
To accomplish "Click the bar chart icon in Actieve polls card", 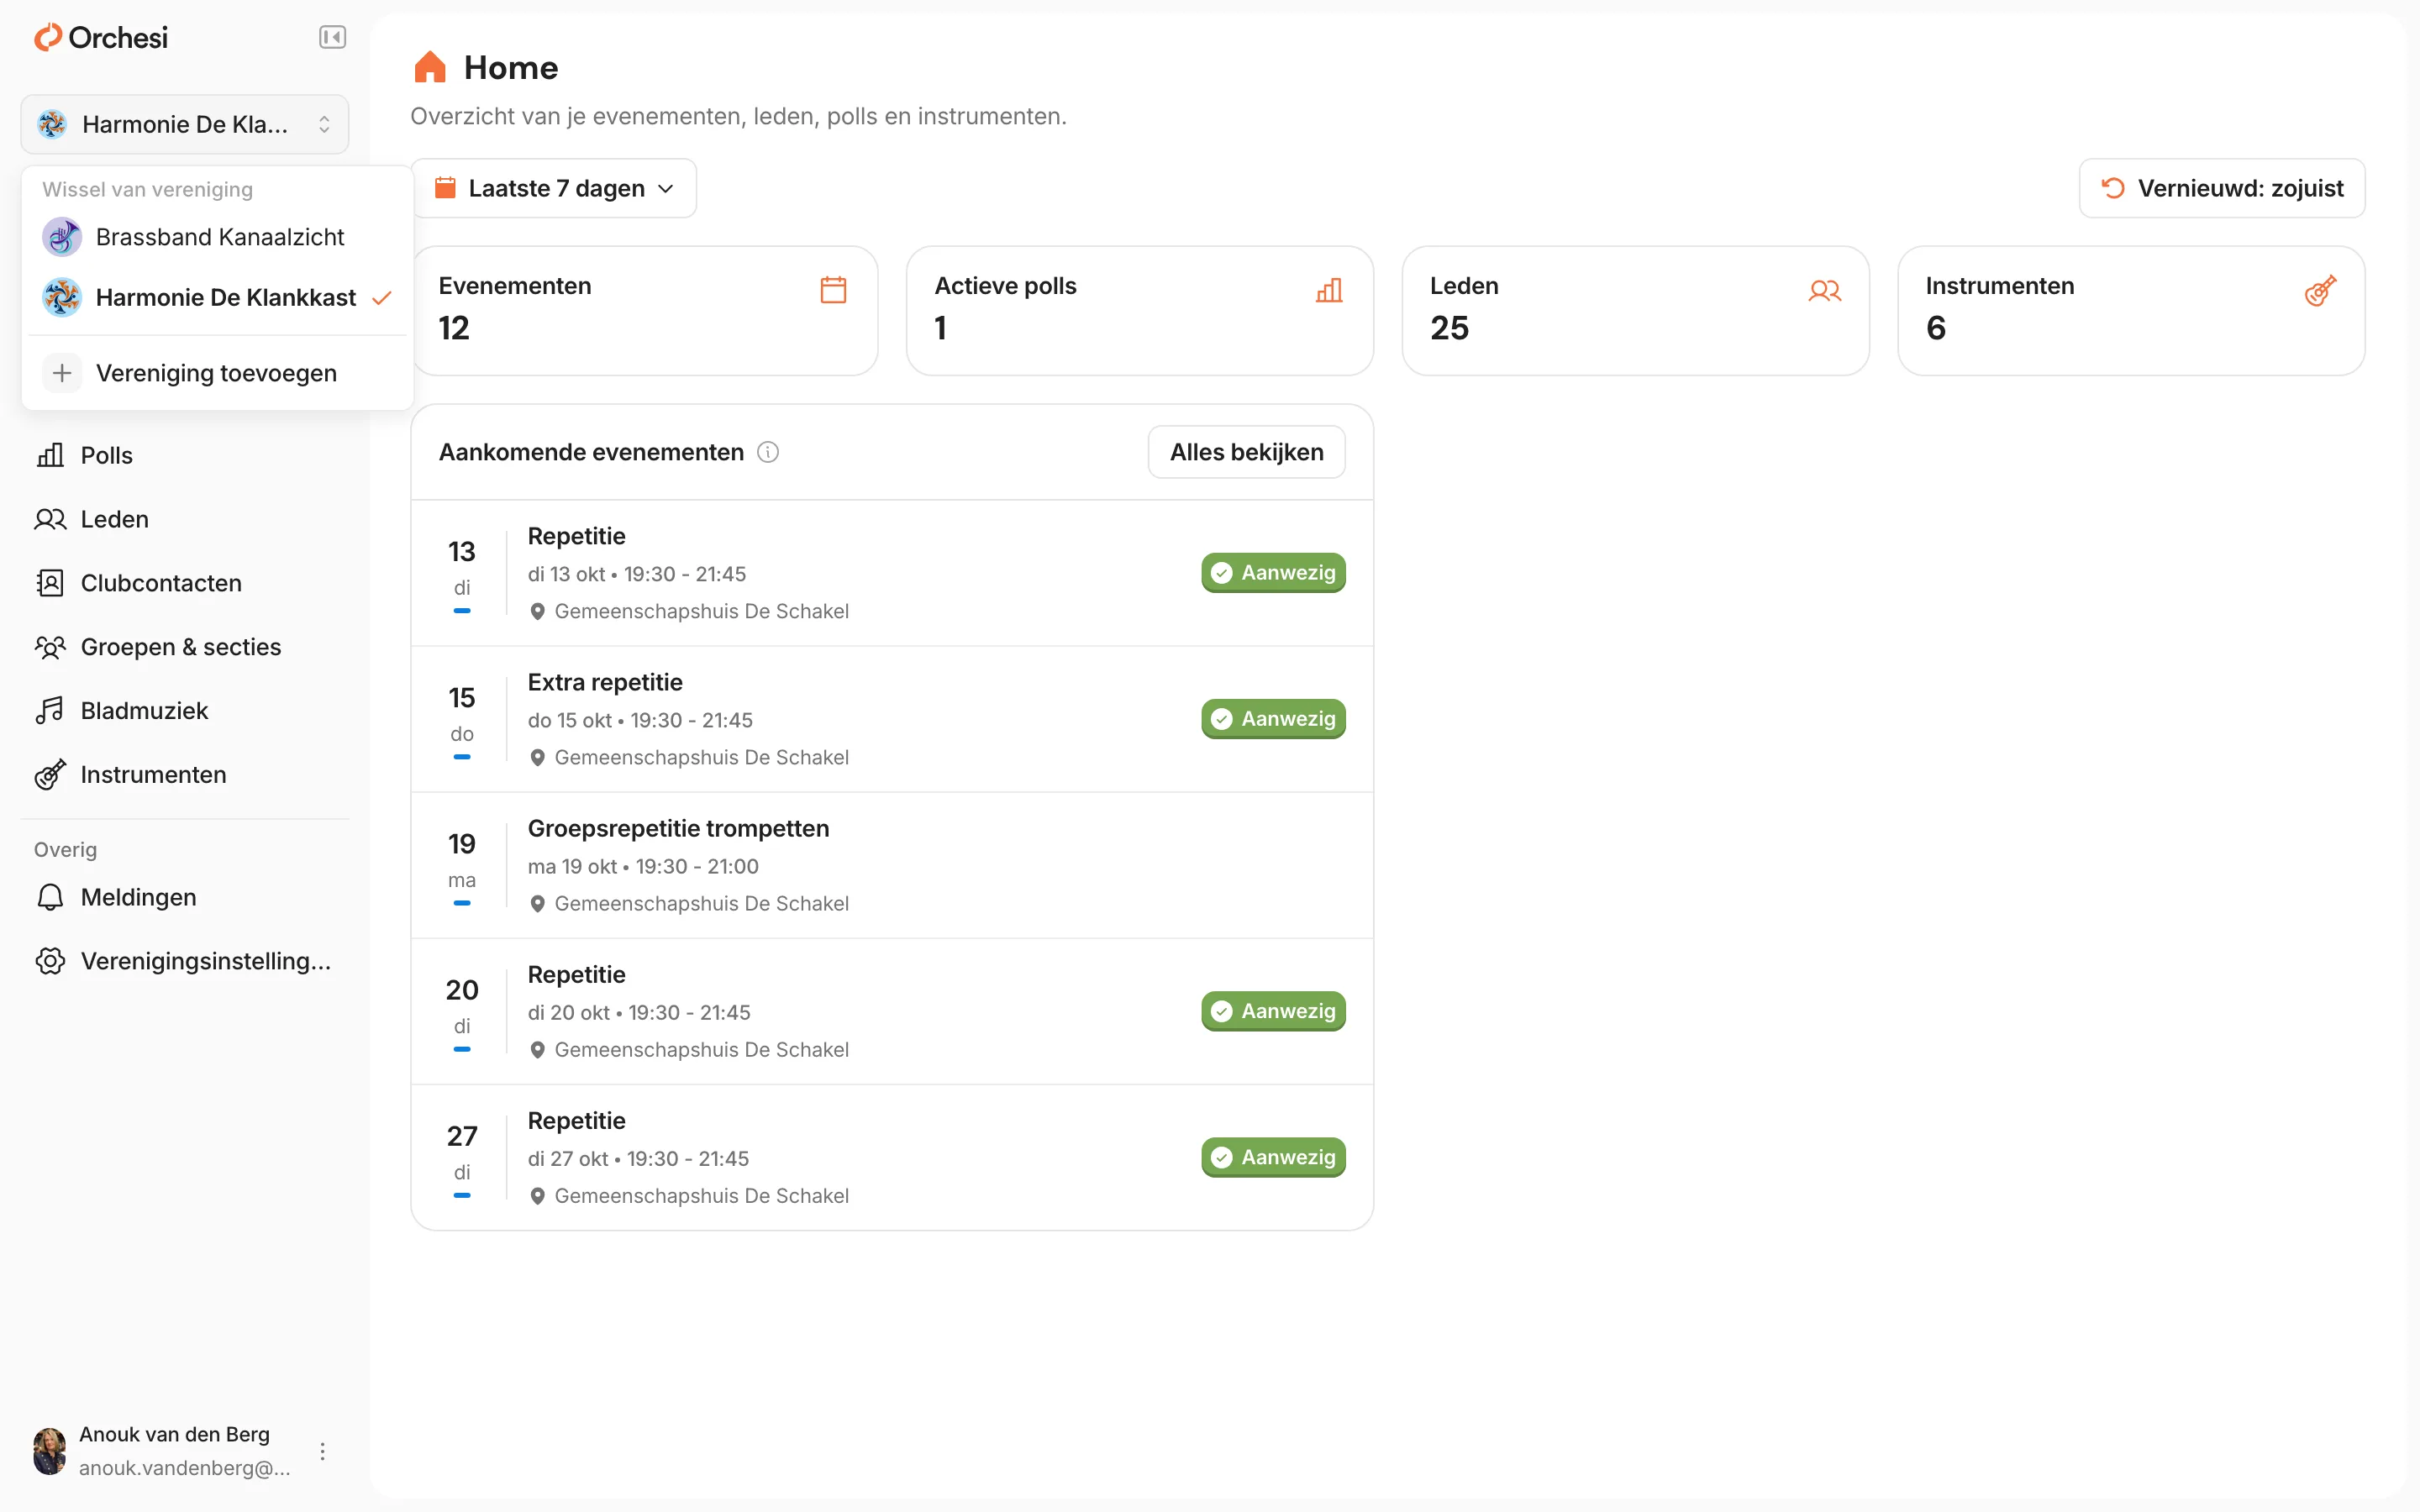I will [x=1329, y=290].
